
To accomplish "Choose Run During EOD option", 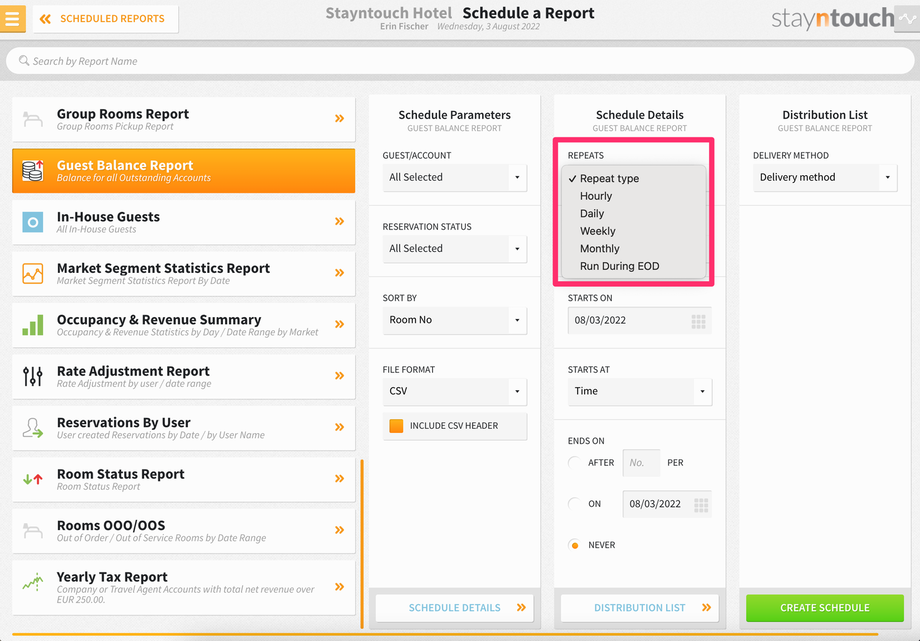I will [633, 266].
